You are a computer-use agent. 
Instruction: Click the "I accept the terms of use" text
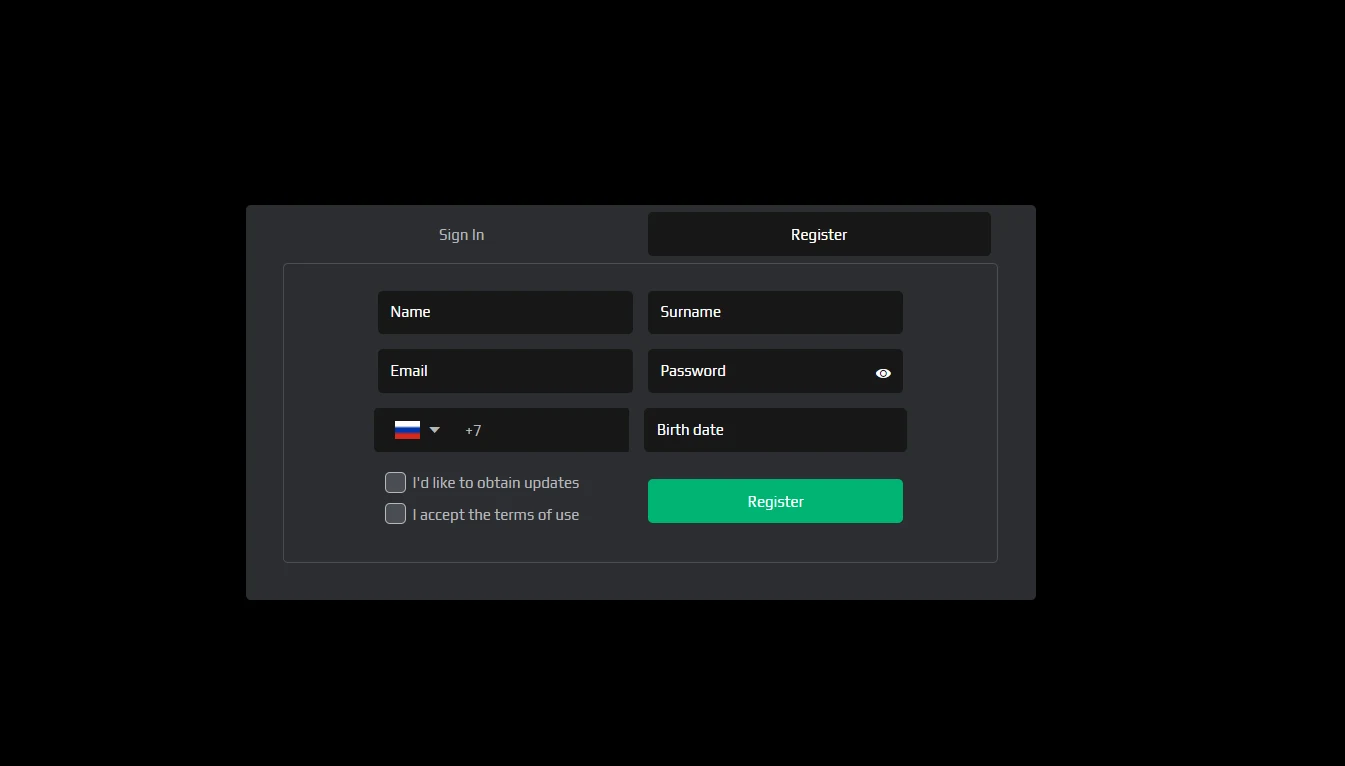[x=496, y=515]
